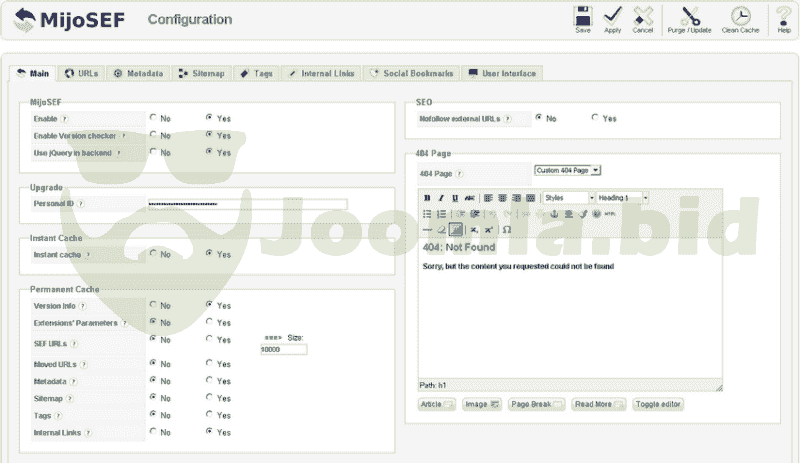This screenshot has height=463, width=800.
Task: Insert an anchor in the editor
Action: pos(553,214)
